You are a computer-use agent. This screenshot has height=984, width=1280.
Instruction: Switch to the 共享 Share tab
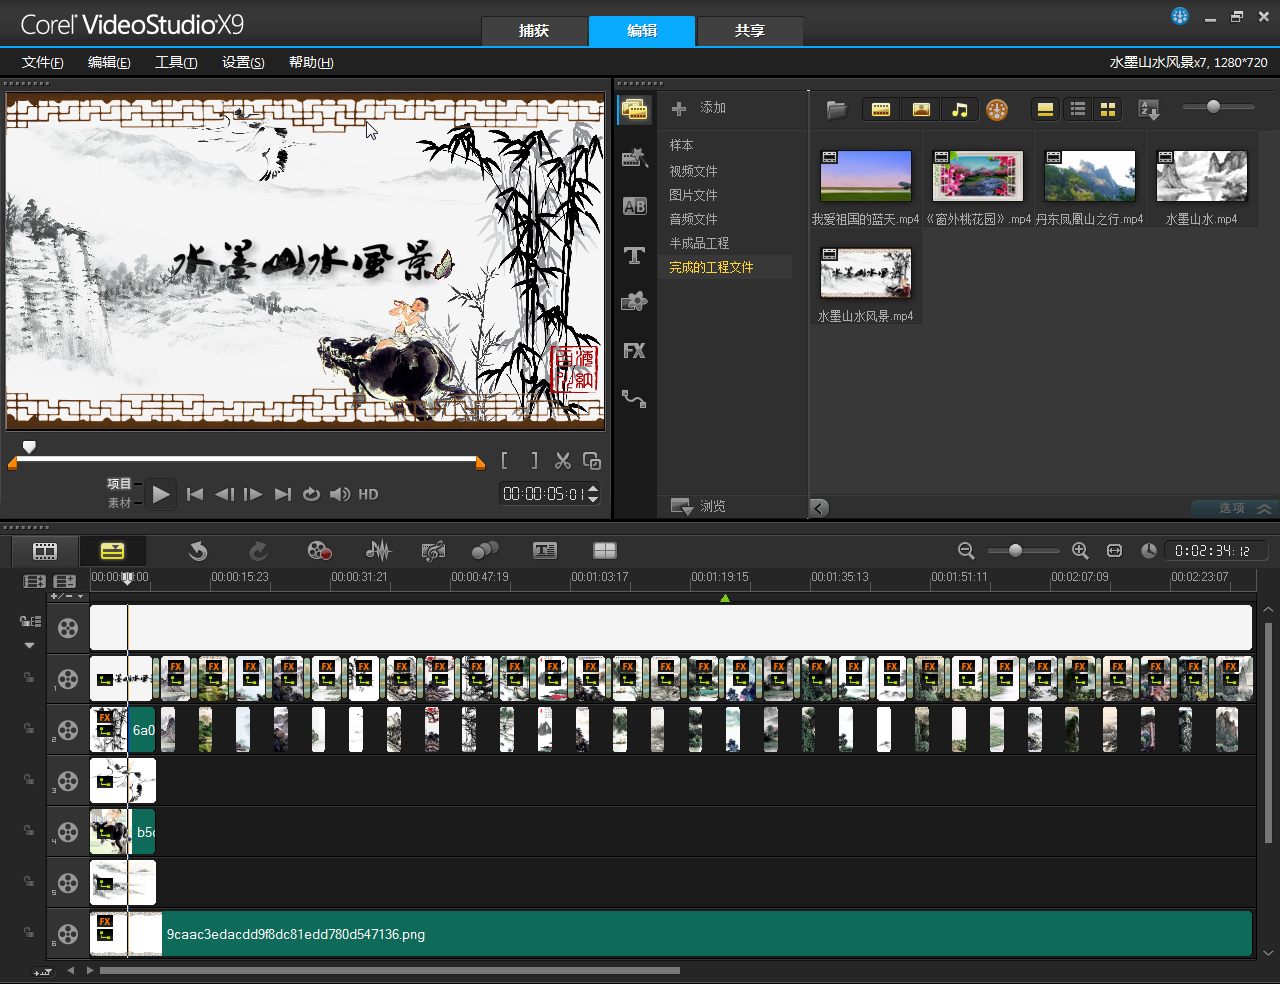750,31
